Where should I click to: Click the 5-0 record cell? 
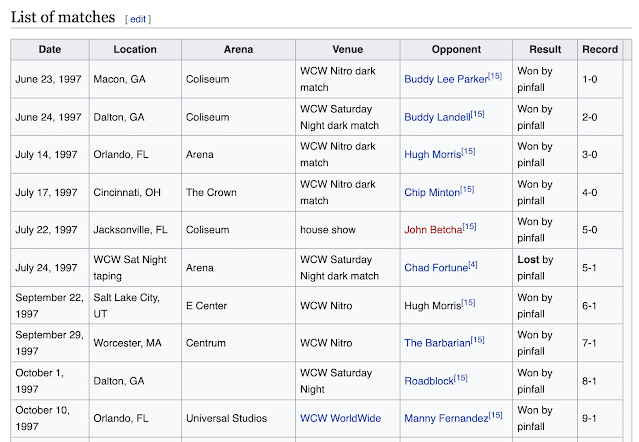pyautogui.click(x=600, y=230)
